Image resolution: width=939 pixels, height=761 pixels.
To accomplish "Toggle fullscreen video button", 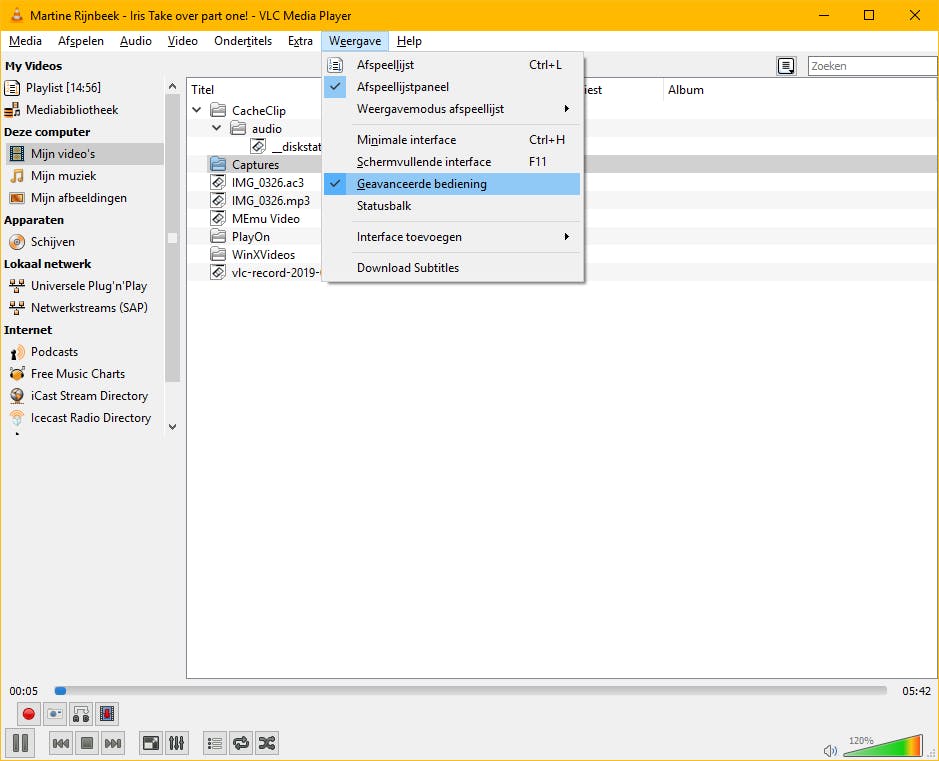I will point(150,744).
